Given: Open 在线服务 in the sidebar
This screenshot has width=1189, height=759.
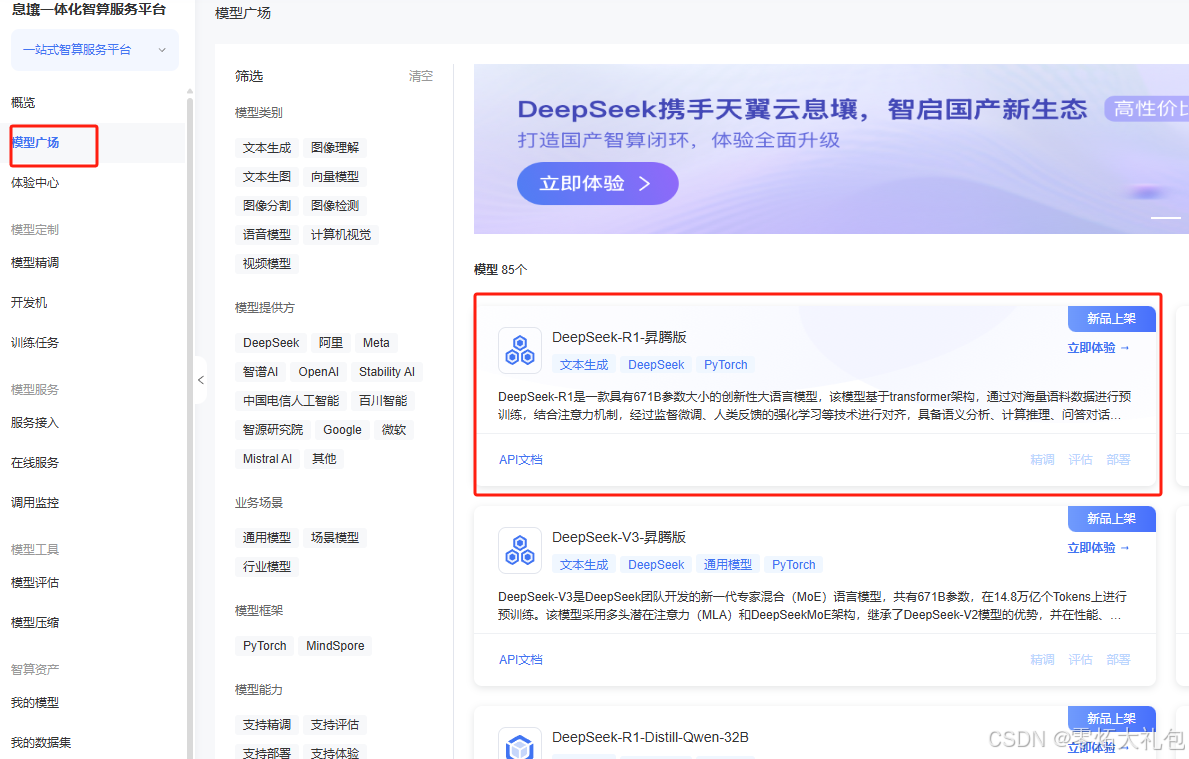Looking at the screenshot, I should pos(35,463).
